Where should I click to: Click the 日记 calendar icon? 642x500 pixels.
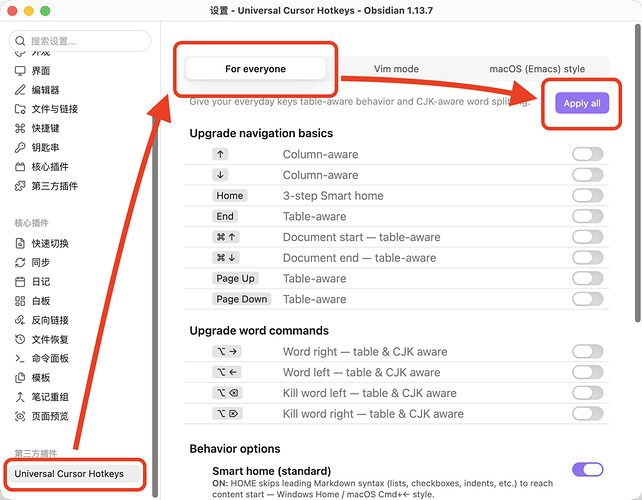click(20, 282)
